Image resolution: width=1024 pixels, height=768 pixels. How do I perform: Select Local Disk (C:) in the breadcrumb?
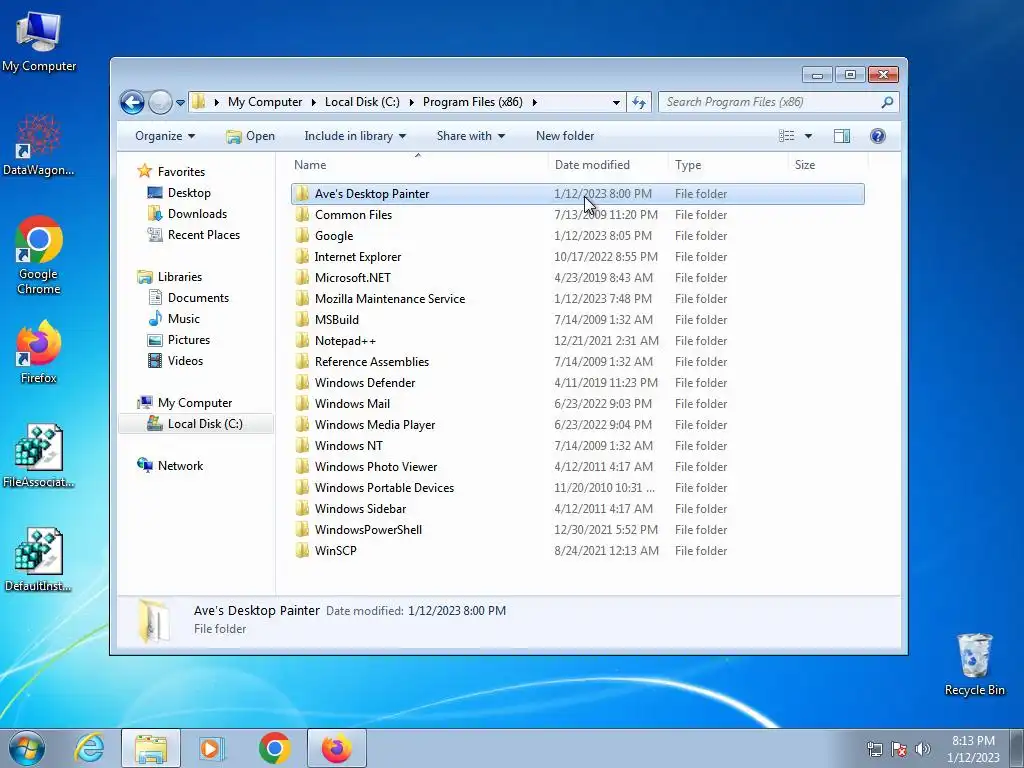362,102
